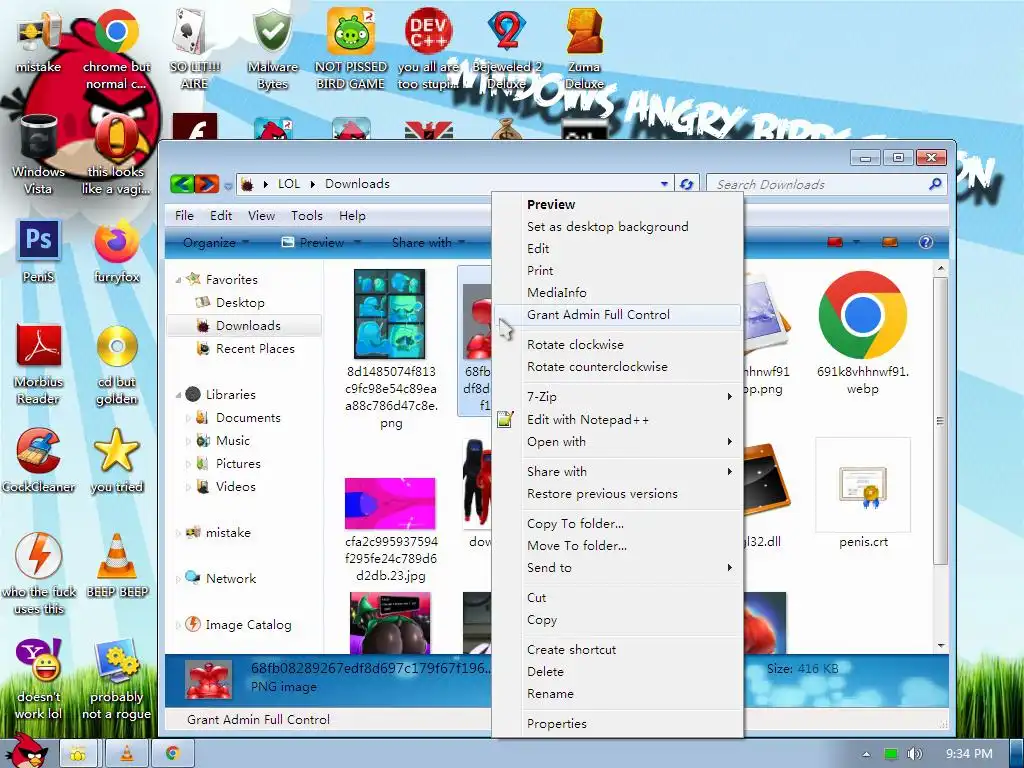This screenshot has width=1024, height=768.
Task: Open recent pages dropdown beside nav arrows
Action: coord(228,185)
